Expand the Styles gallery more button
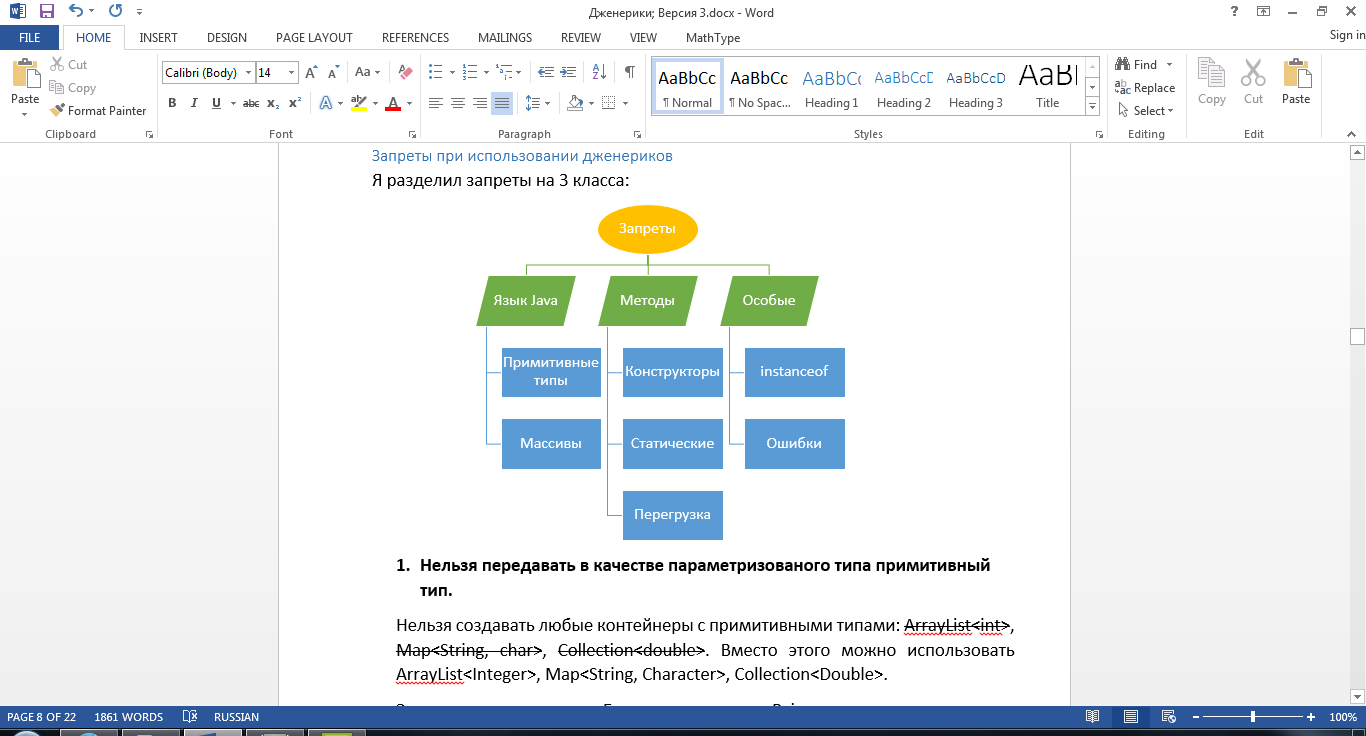The image size is (1366, 736). (x=1092, y=107)
